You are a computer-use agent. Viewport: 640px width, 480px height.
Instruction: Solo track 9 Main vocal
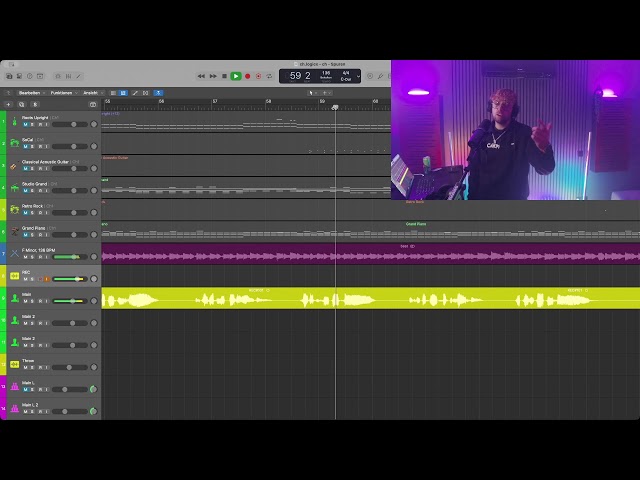pyautogui.click(x=32, y=301)
